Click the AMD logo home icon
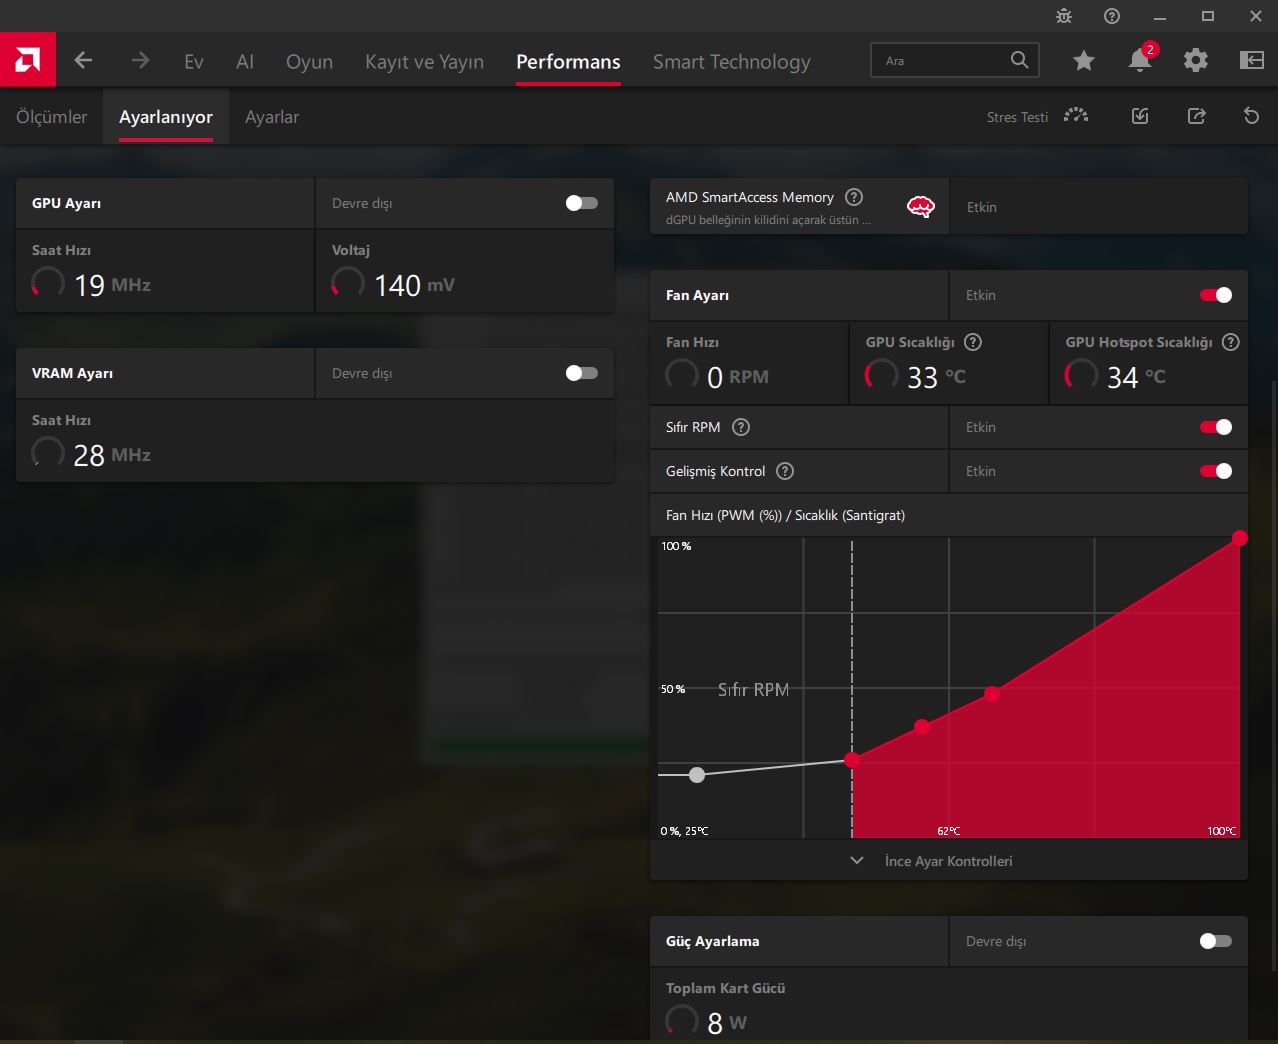Image resolution: width=1278 pixels, height=1044 pixels. tap(28, 60)
